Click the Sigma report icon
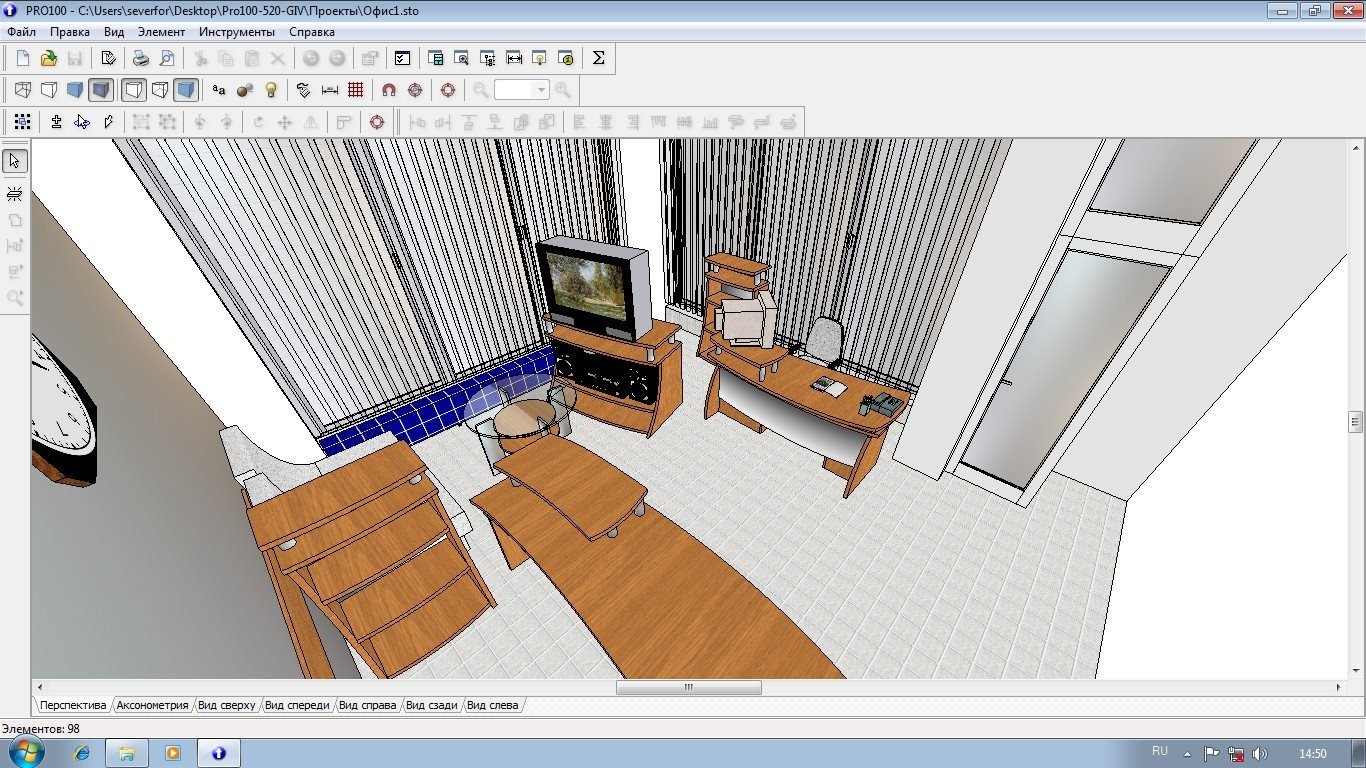This screenshot has height=768, width=1366. tap(598, 58)
